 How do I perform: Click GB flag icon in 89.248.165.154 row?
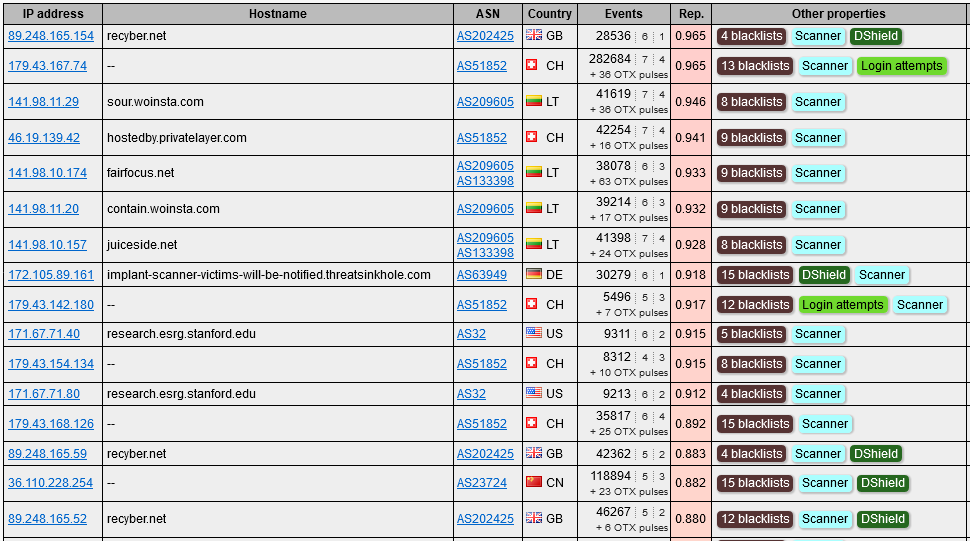click(x=534, y=35)
